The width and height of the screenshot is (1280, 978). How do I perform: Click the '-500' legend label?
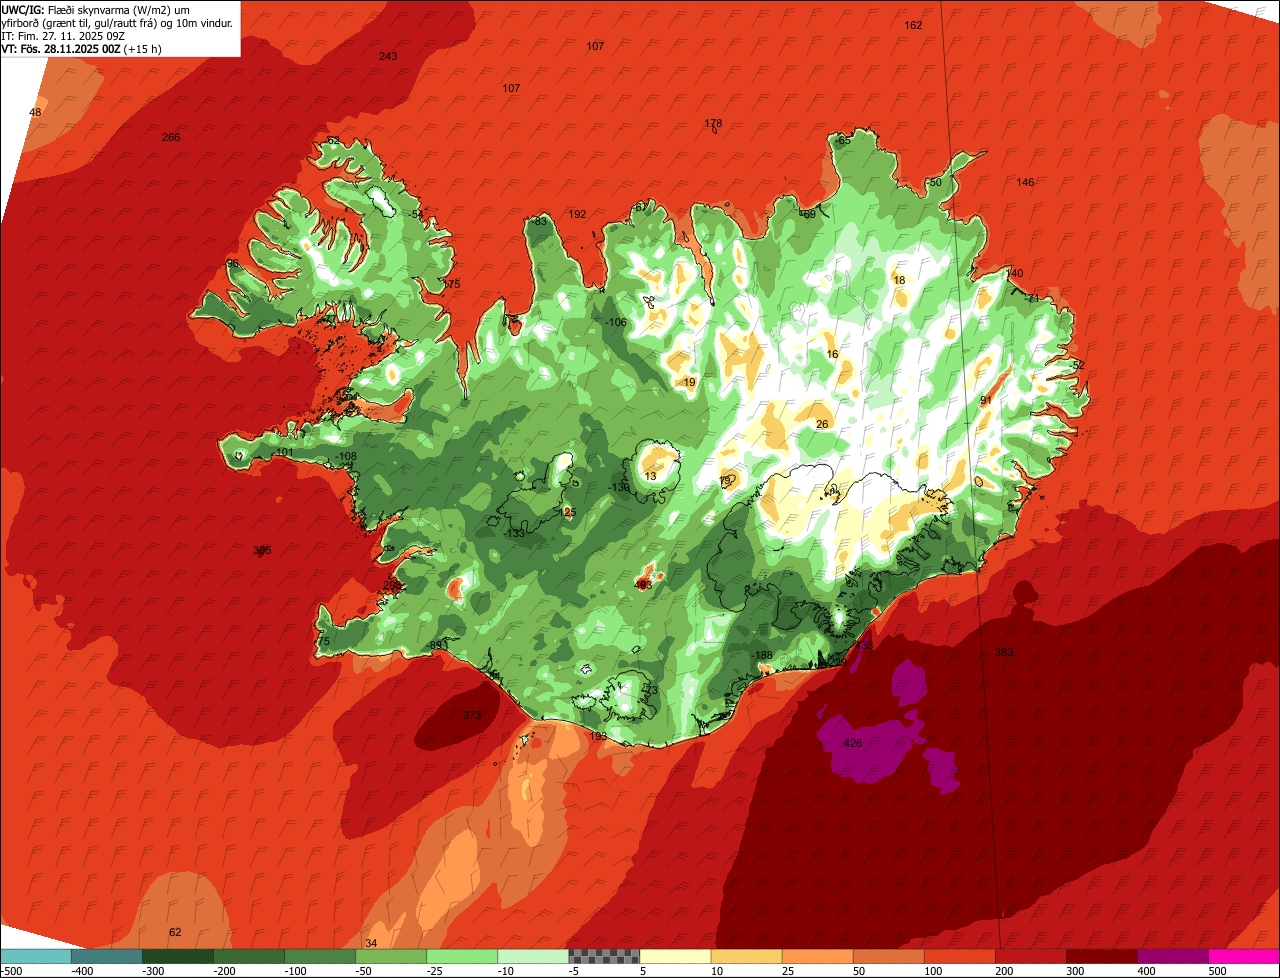pyautogui.click(x=13, y=970)
